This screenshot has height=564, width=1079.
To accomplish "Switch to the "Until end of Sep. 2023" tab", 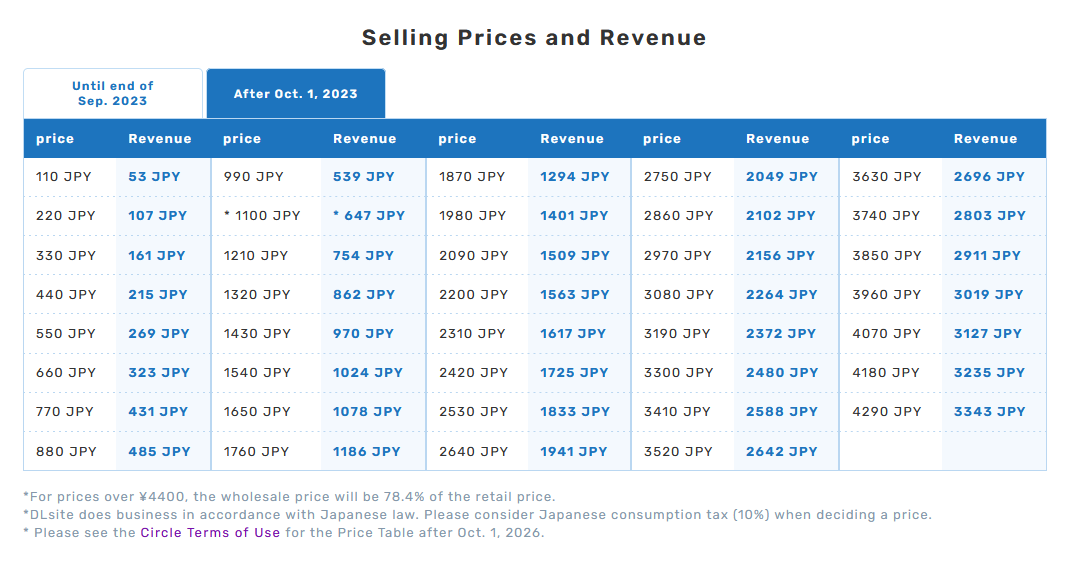I will (113, 94).
